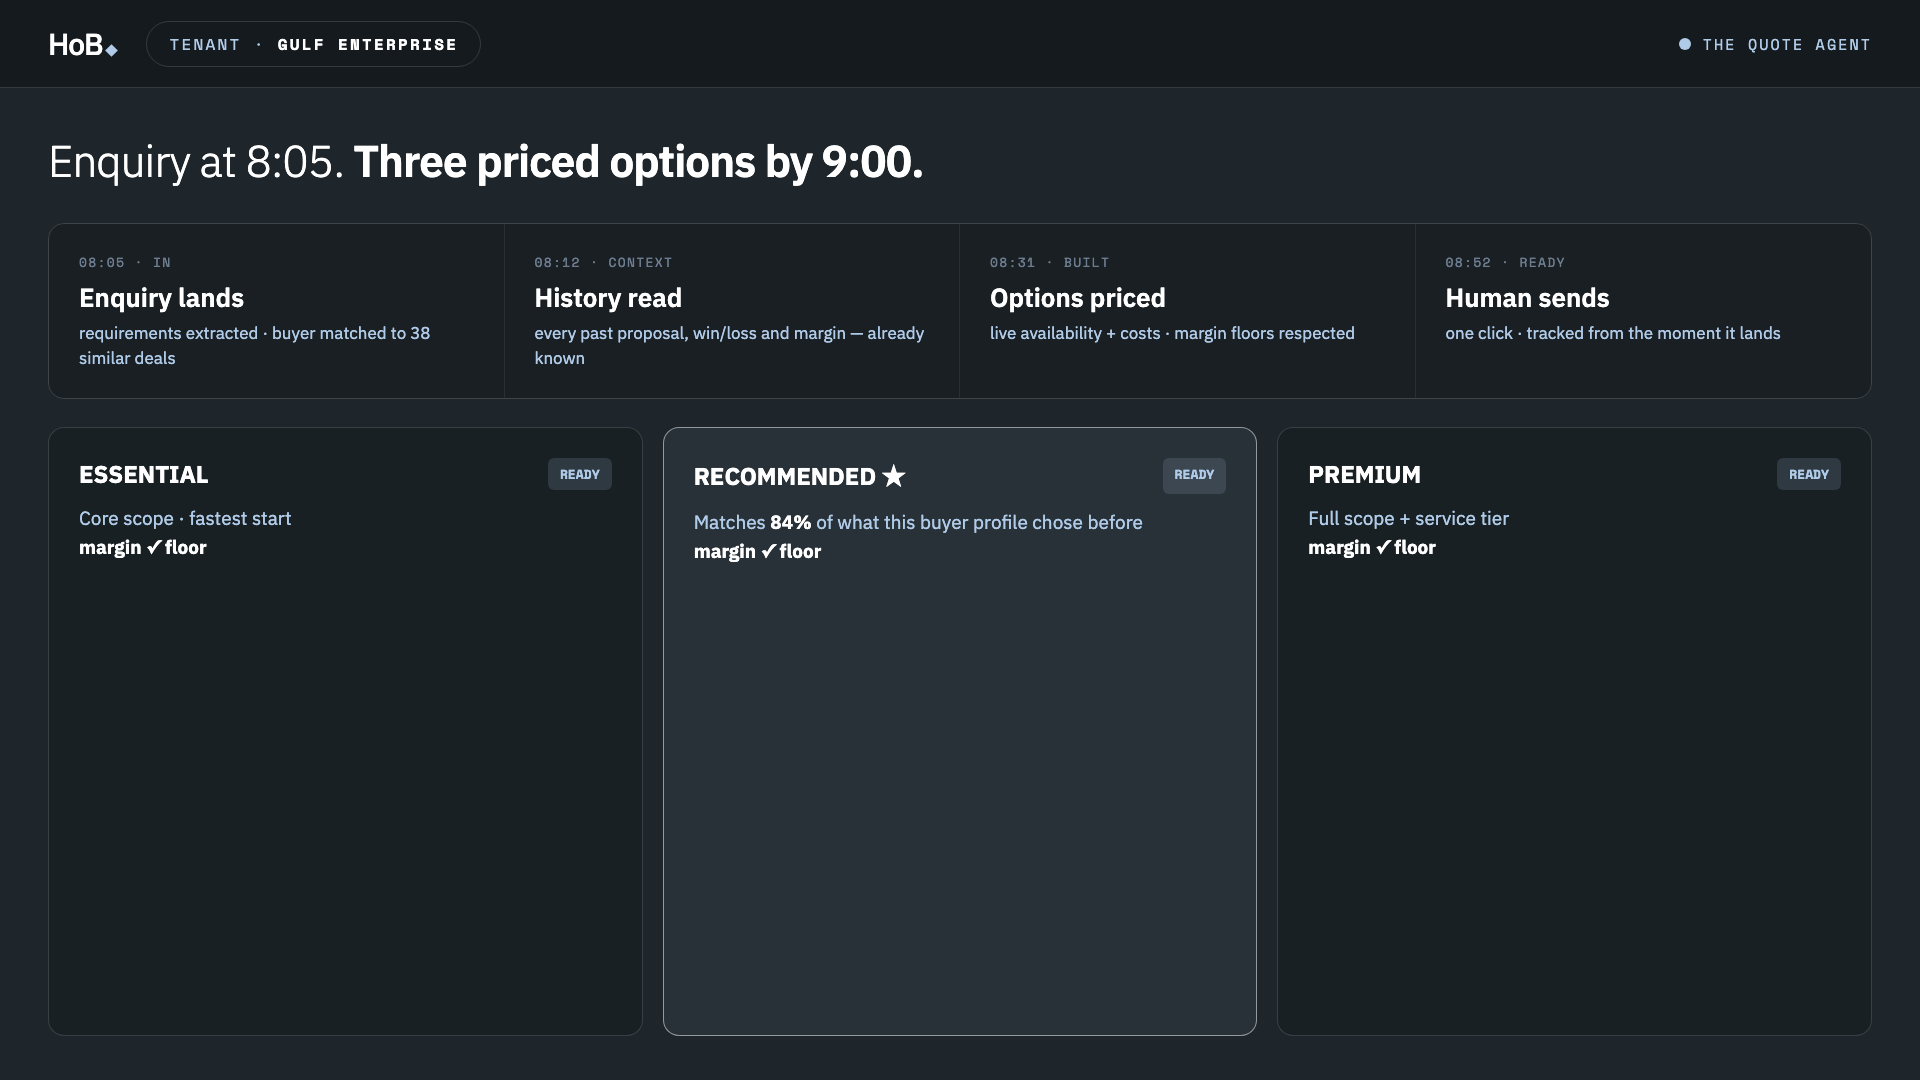Click 'every past proposal, win/loss and margin' text
Image resolution: width=1920 pixels, height=1080 pixels.
pyautogui.click(x=729, y=345)
